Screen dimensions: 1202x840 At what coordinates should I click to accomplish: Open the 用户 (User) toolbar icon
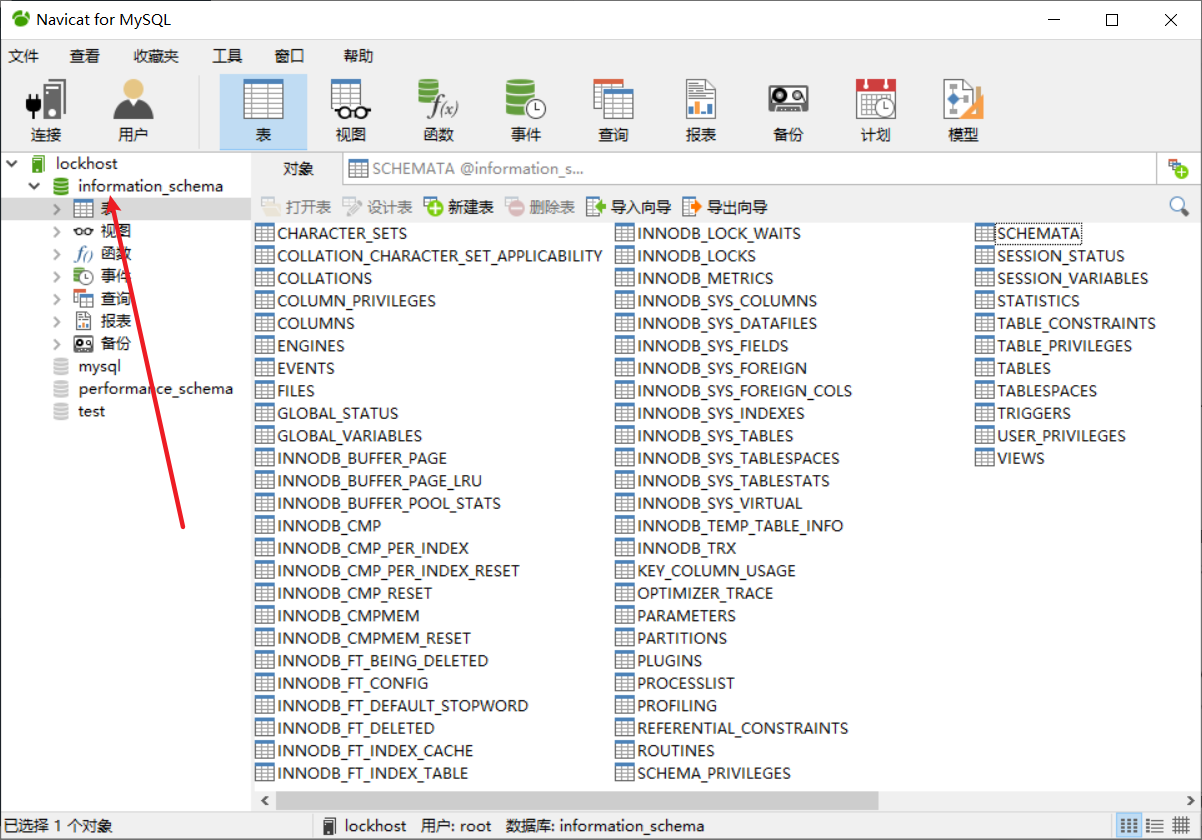click(x=133, y=111)
